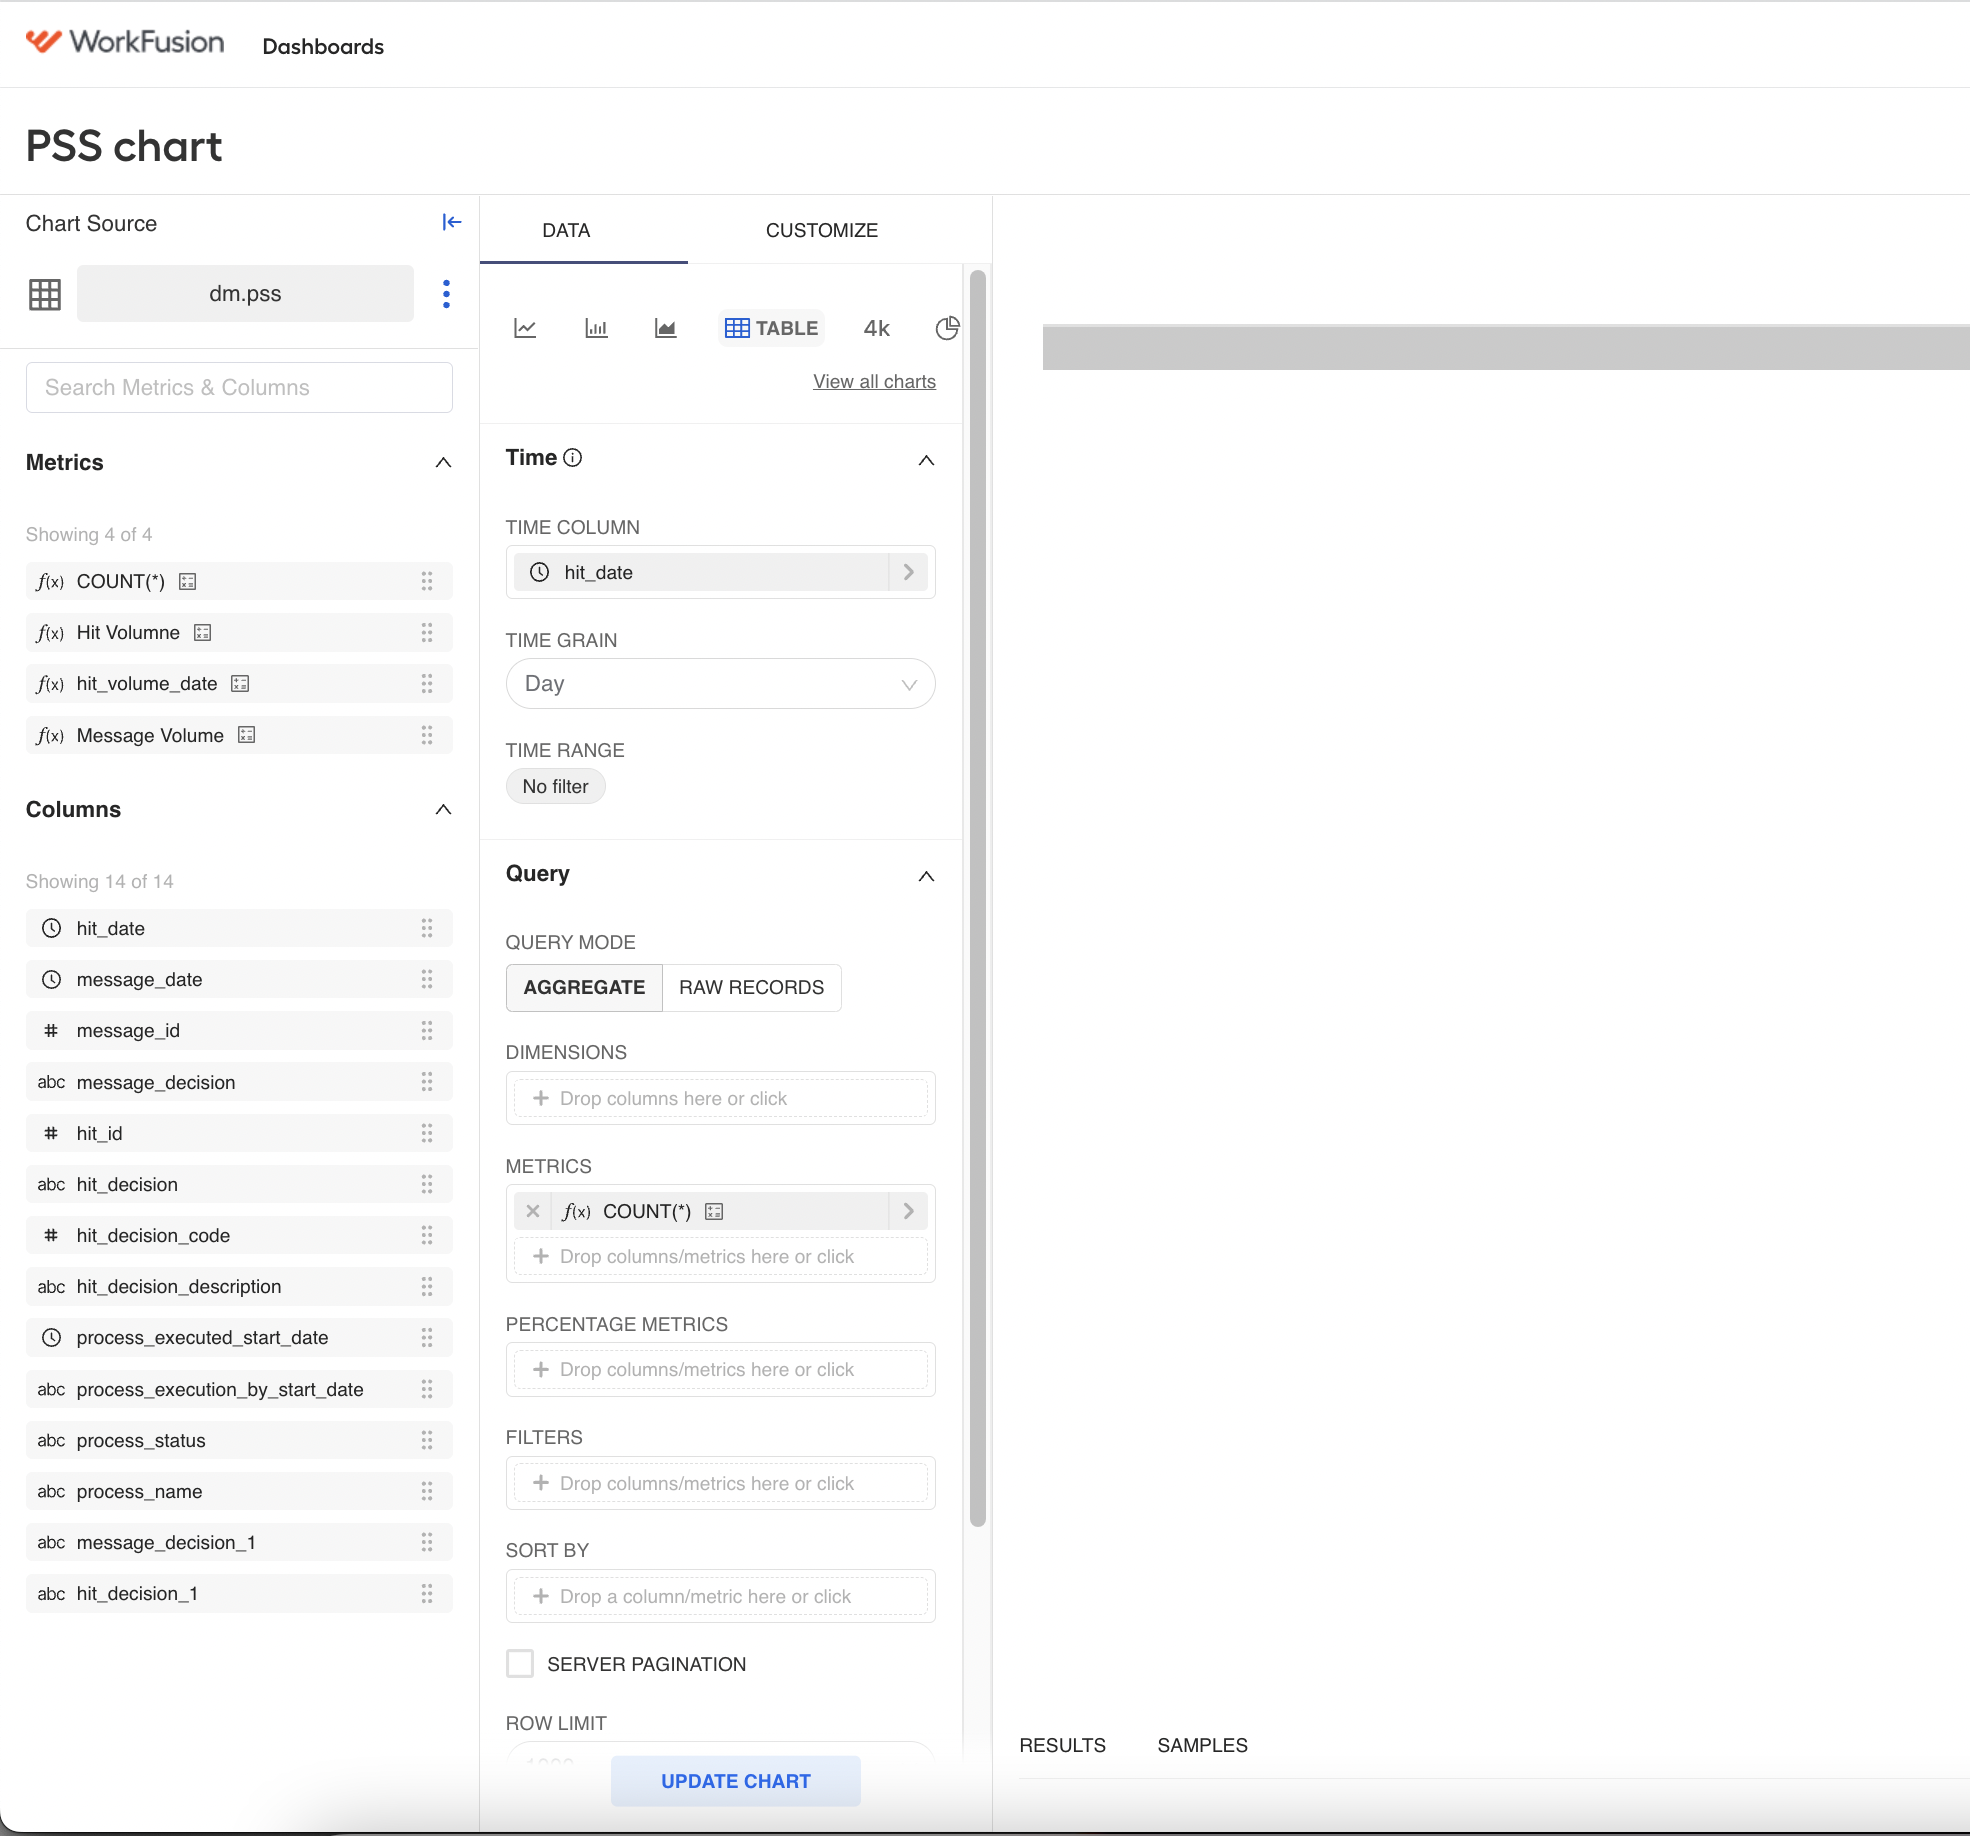Focus the Search Metrics & Columns field
The height and width of the screenshot is (1836, 1970).
pos(239,387)
